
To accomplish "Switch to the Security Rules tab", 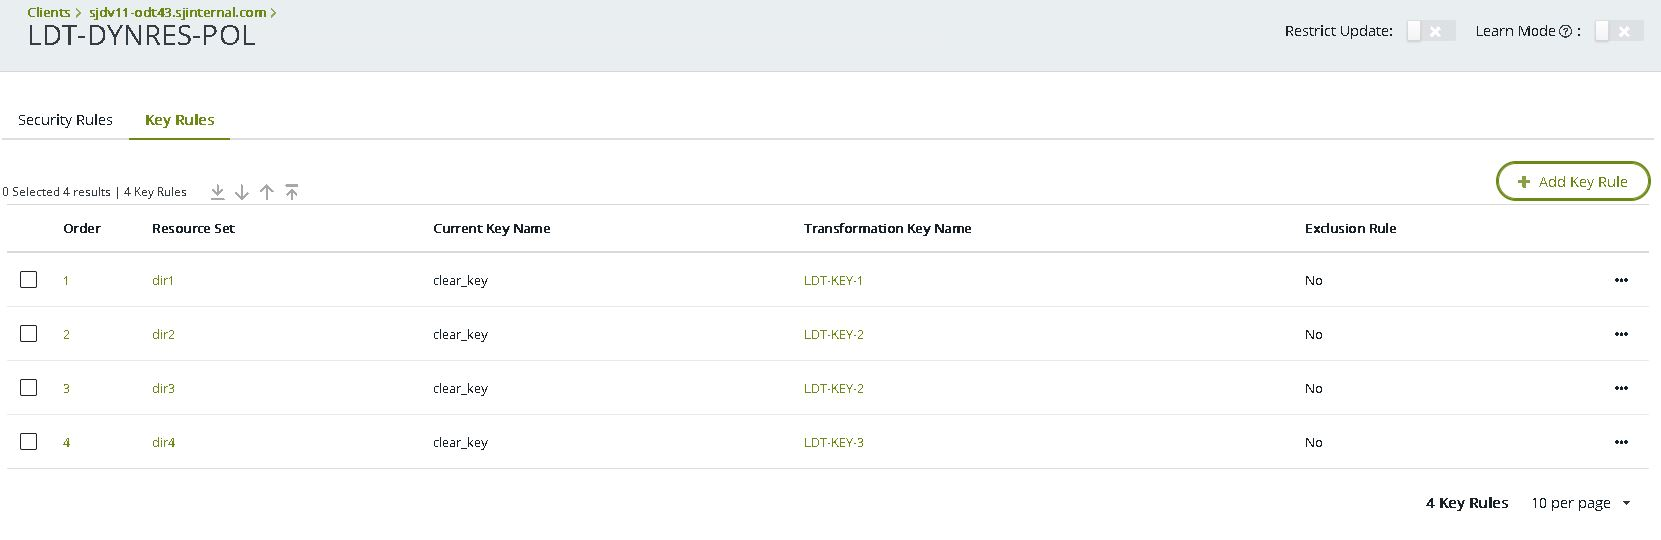I will coord(65,120).
